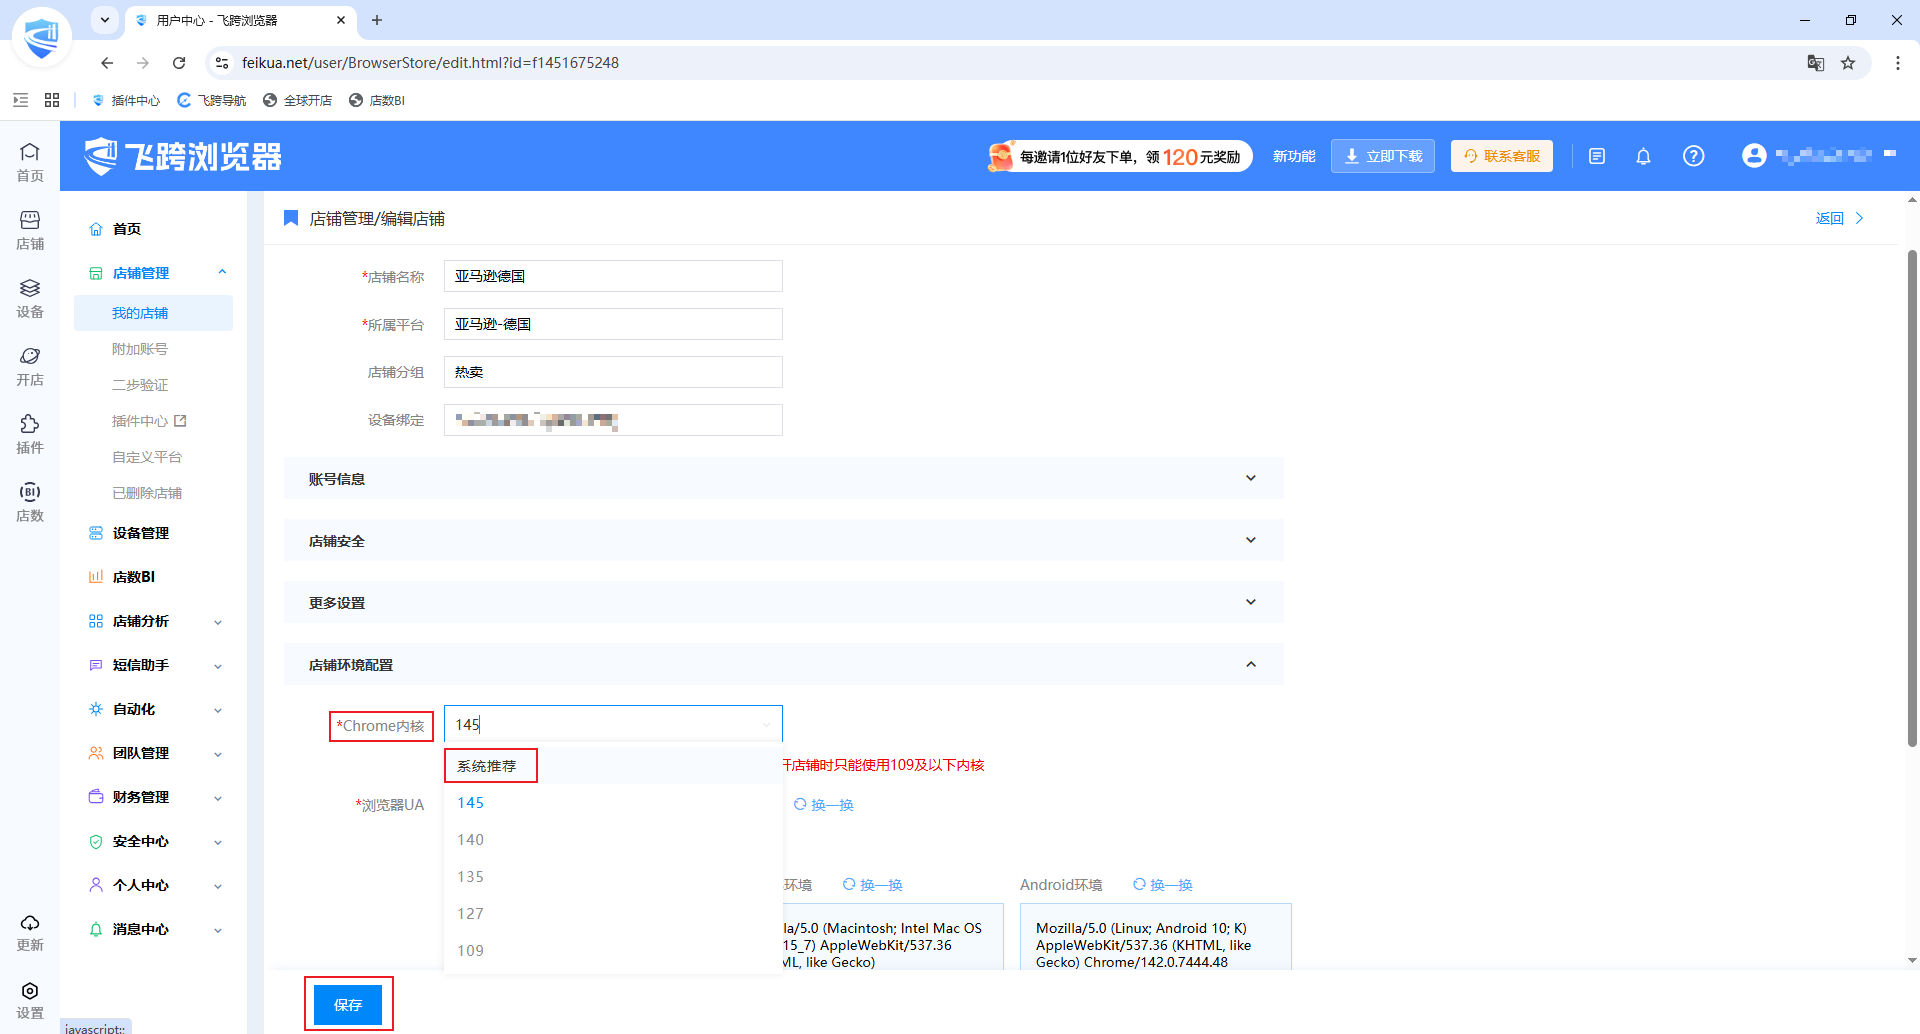The height and width of the screenshot is (1034, 1920).
Task: Choose 140 in the kernel list
Action: (613, 840)
